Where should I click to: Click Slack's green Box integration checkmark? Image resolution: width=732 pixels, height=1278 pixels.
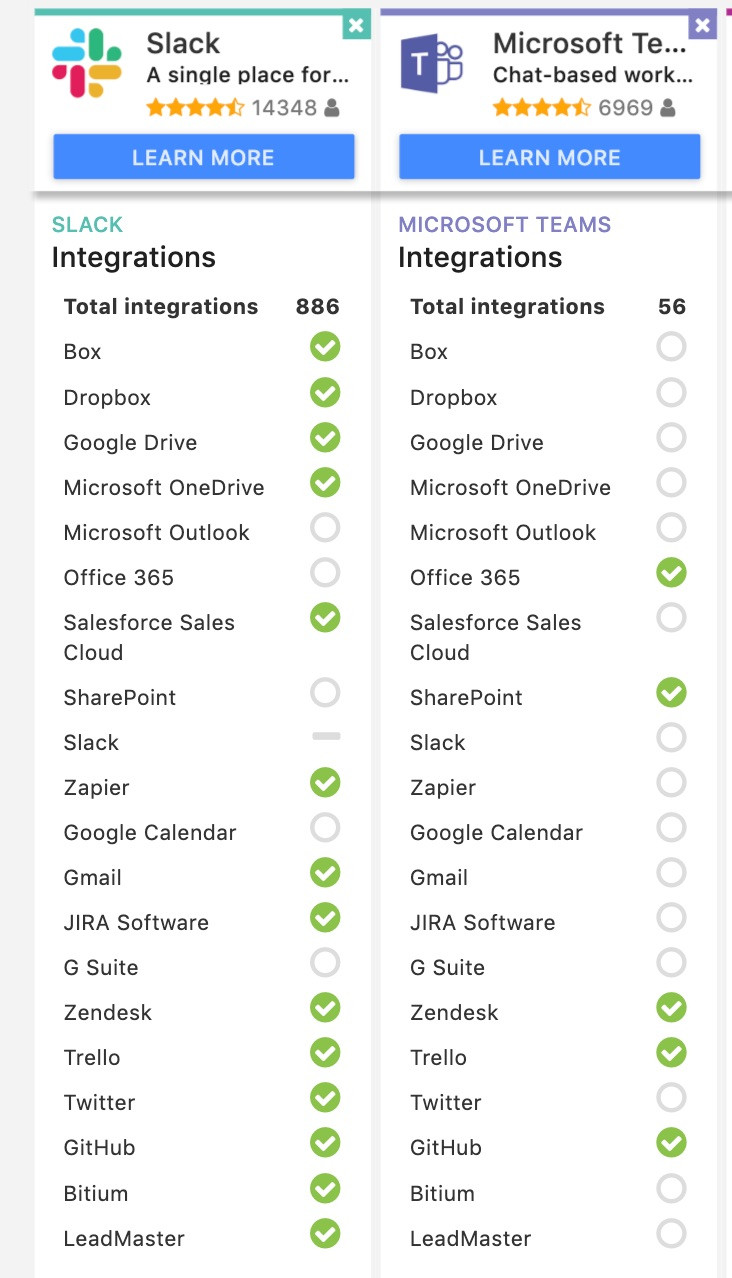pyautogui.click(x=325, y=347)
